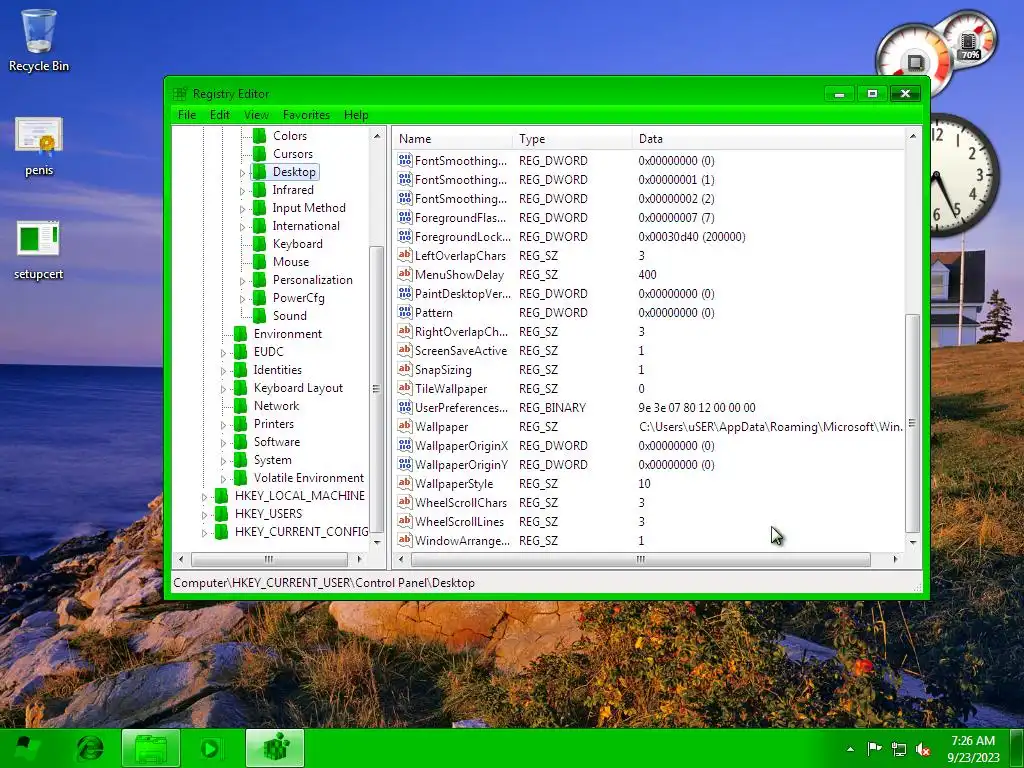Select the TileWallpaper value name
The width and height of the screenshot is (1024, 768).
451,389
